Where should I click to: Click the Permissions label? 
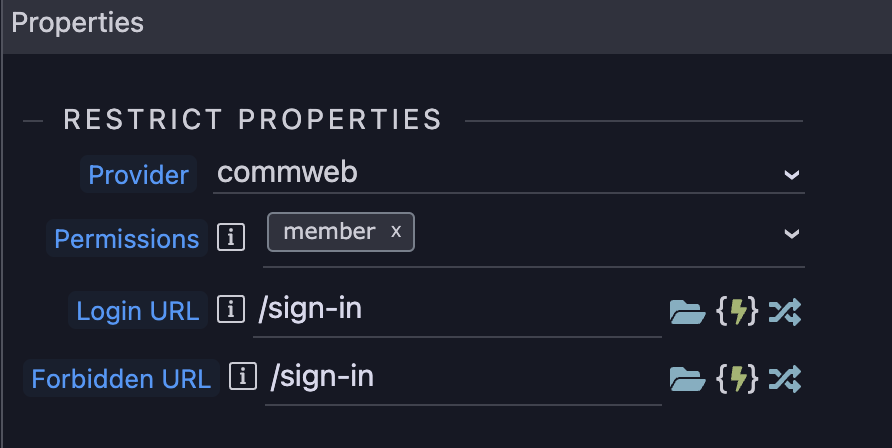click(126, 238)
